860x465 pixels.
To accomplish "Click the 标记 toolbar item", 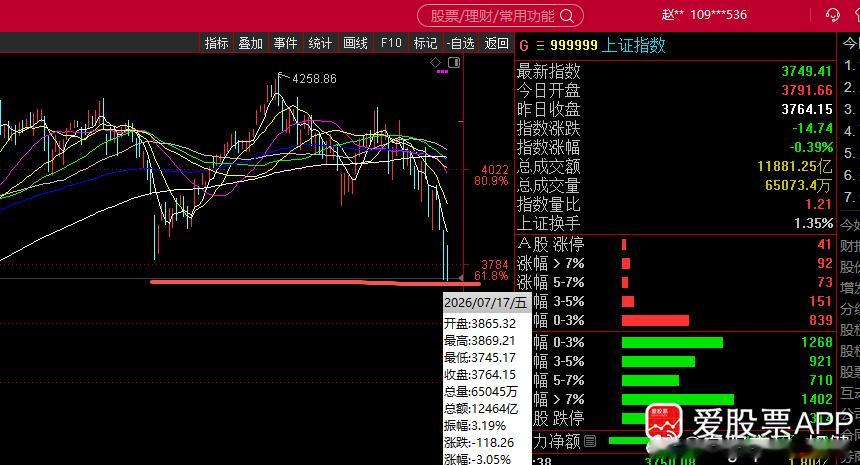I will click(425, 43).
